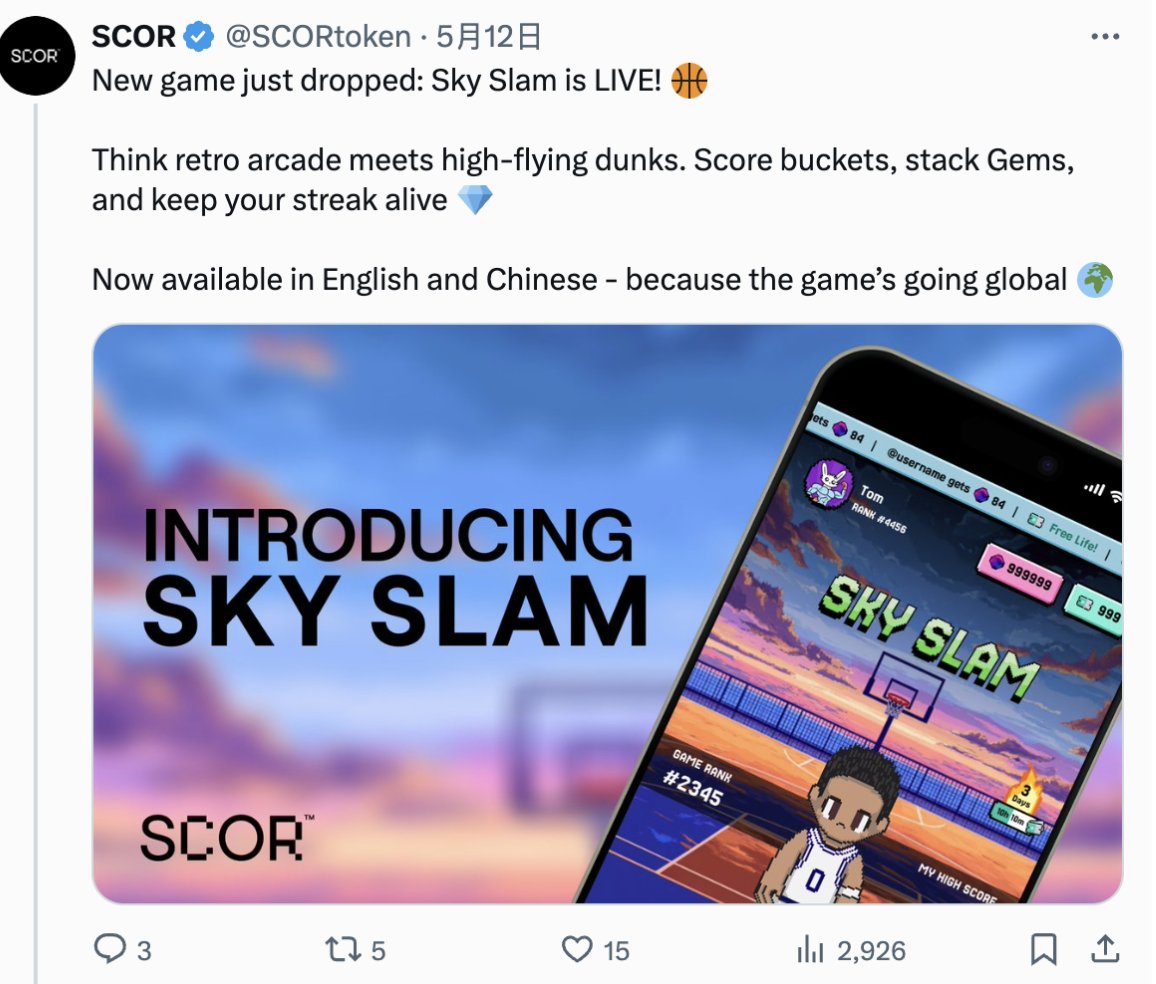Image resolution: width=1156 pixels, height=984 pixels.
Task: Click the reply speech bubble icon
Action: click(110, 949)
